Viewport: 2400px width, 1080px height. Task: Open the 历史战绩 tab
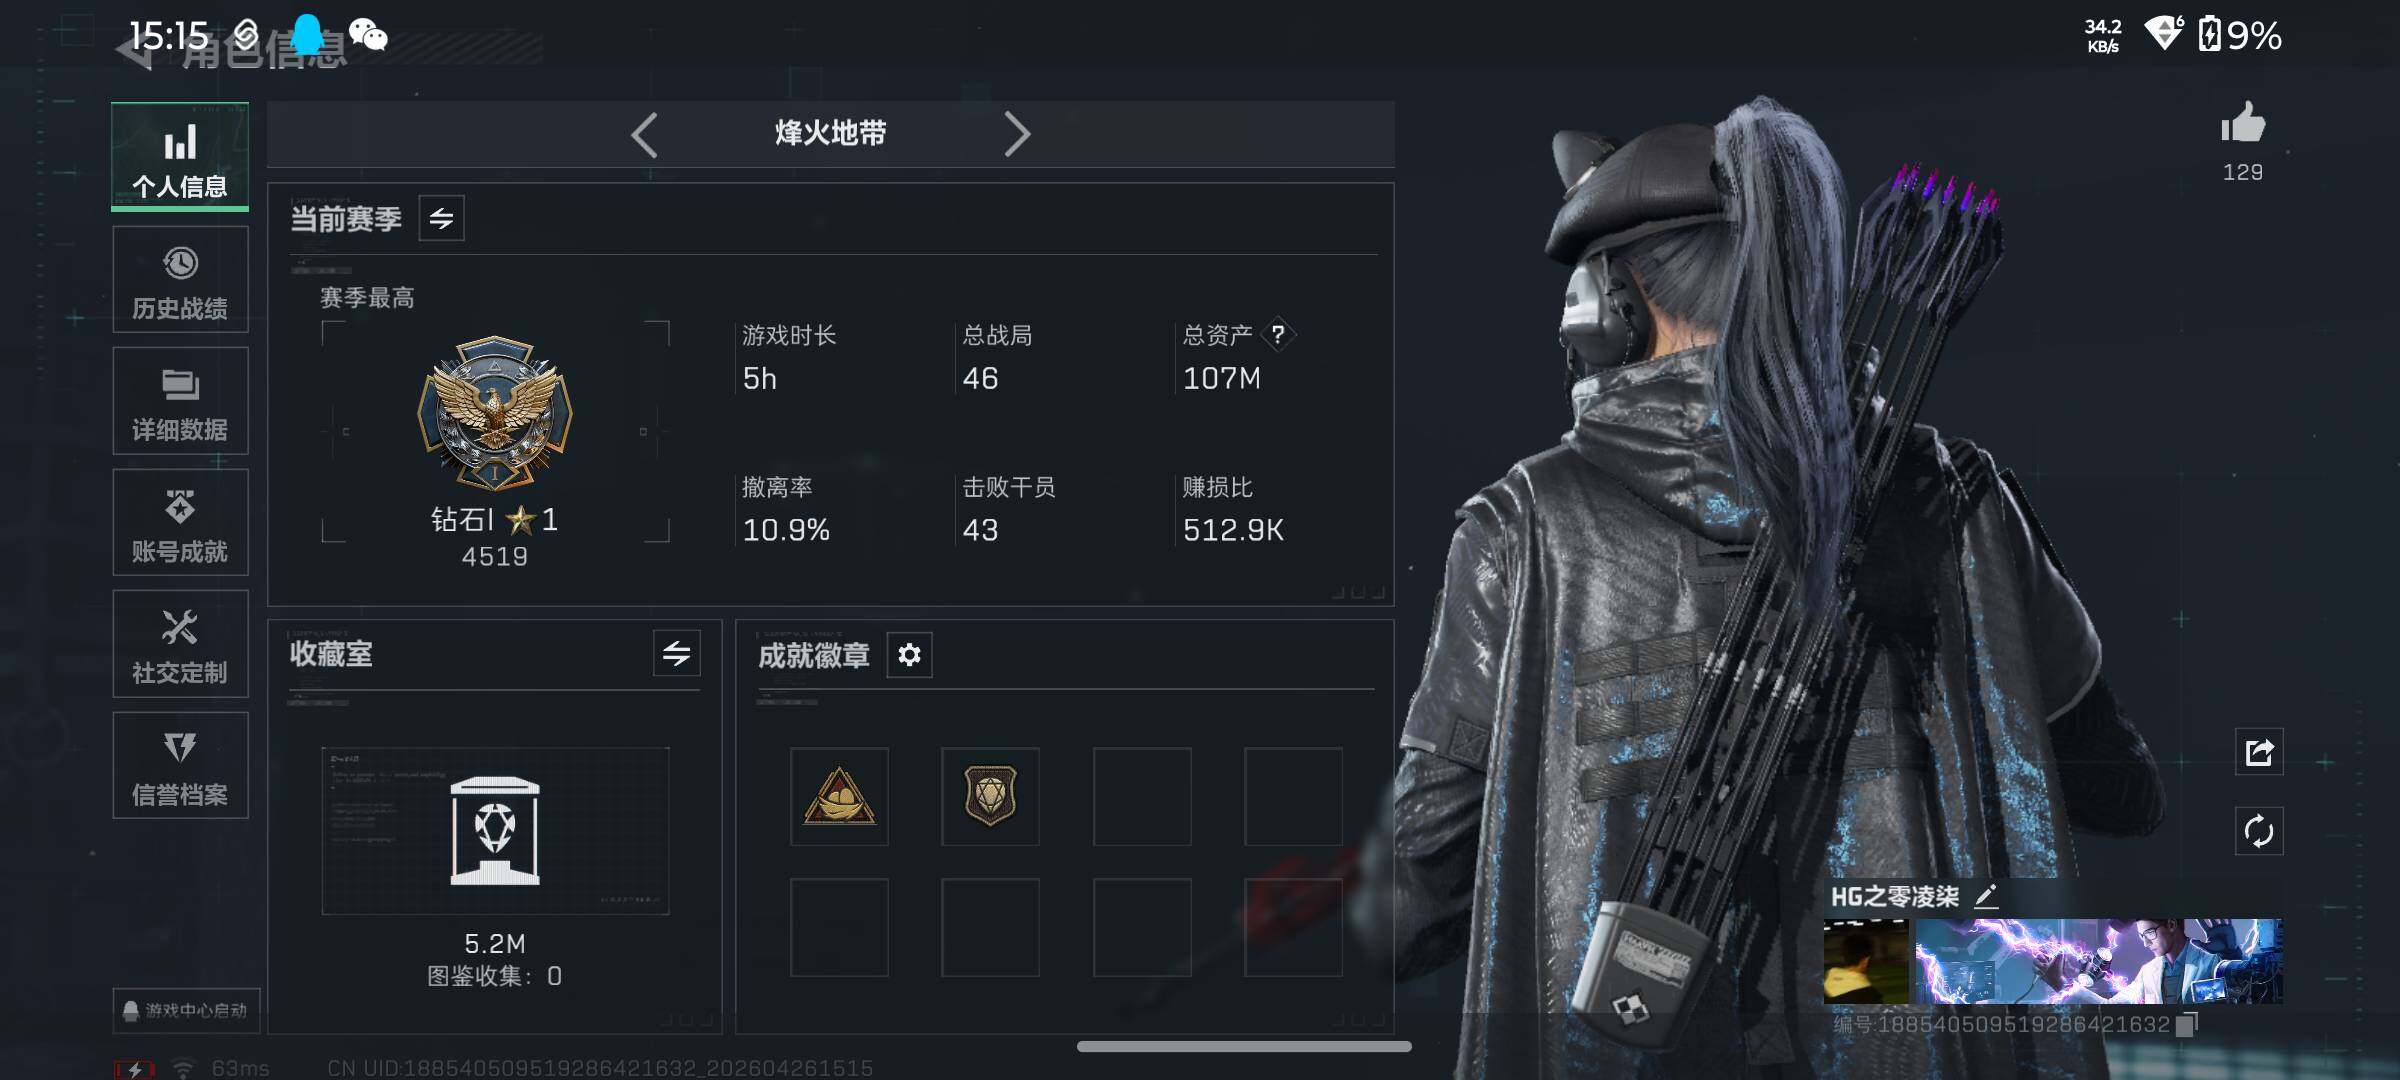(180, 280)
